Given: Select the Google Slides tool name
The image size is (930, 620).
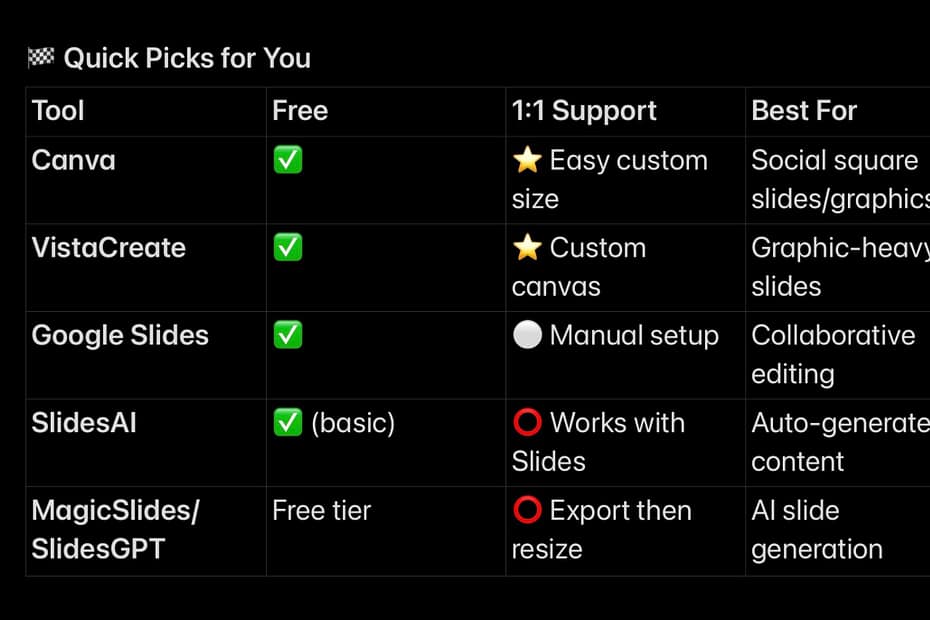Looking at the screenshot, I should click(120, 335).
